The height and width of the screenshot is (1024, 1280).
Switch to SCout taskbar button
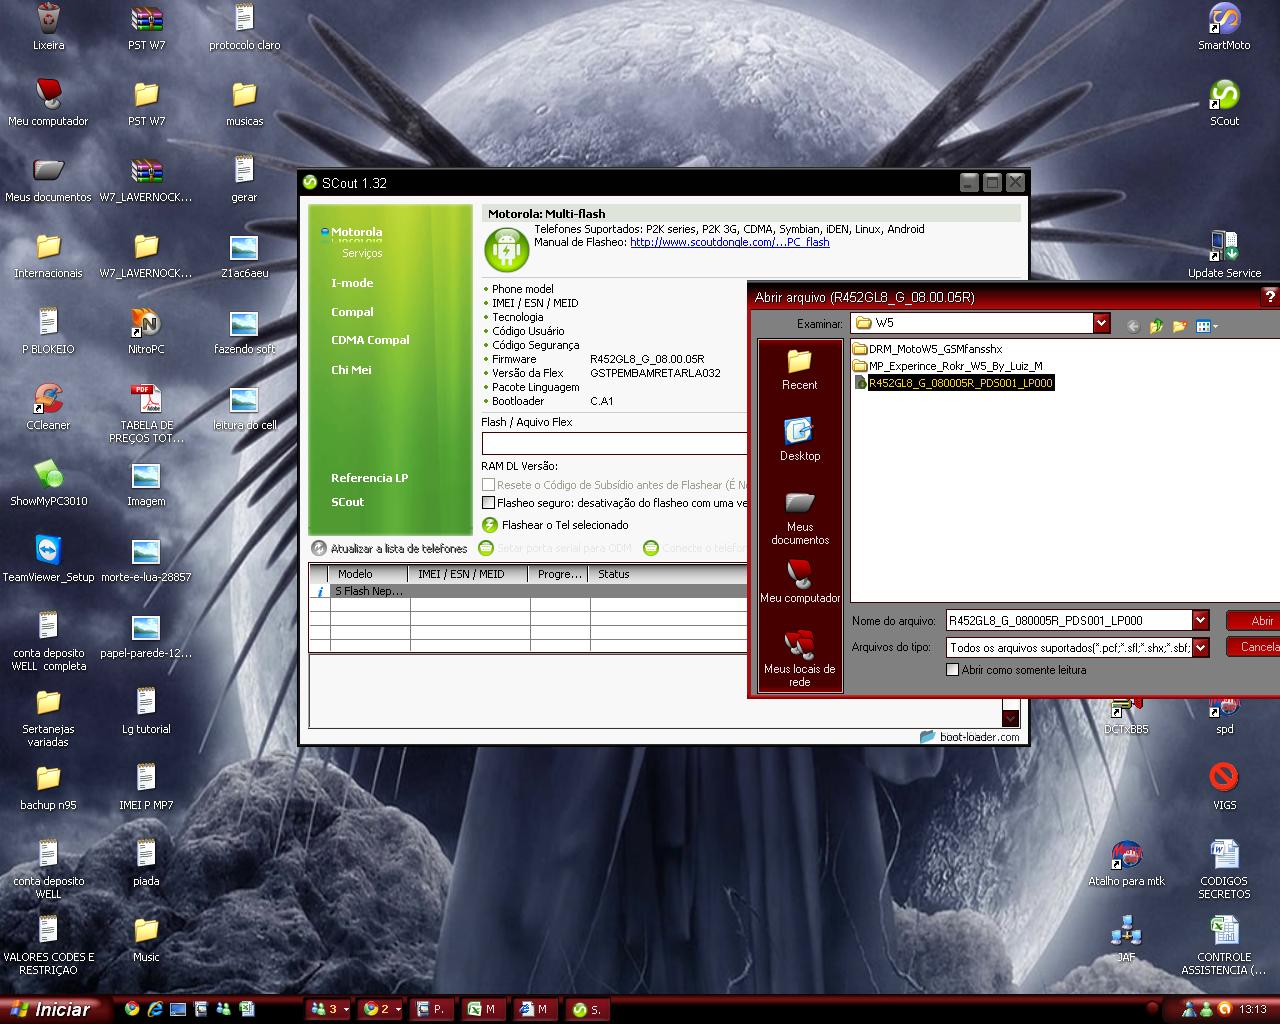(588, 1009)
